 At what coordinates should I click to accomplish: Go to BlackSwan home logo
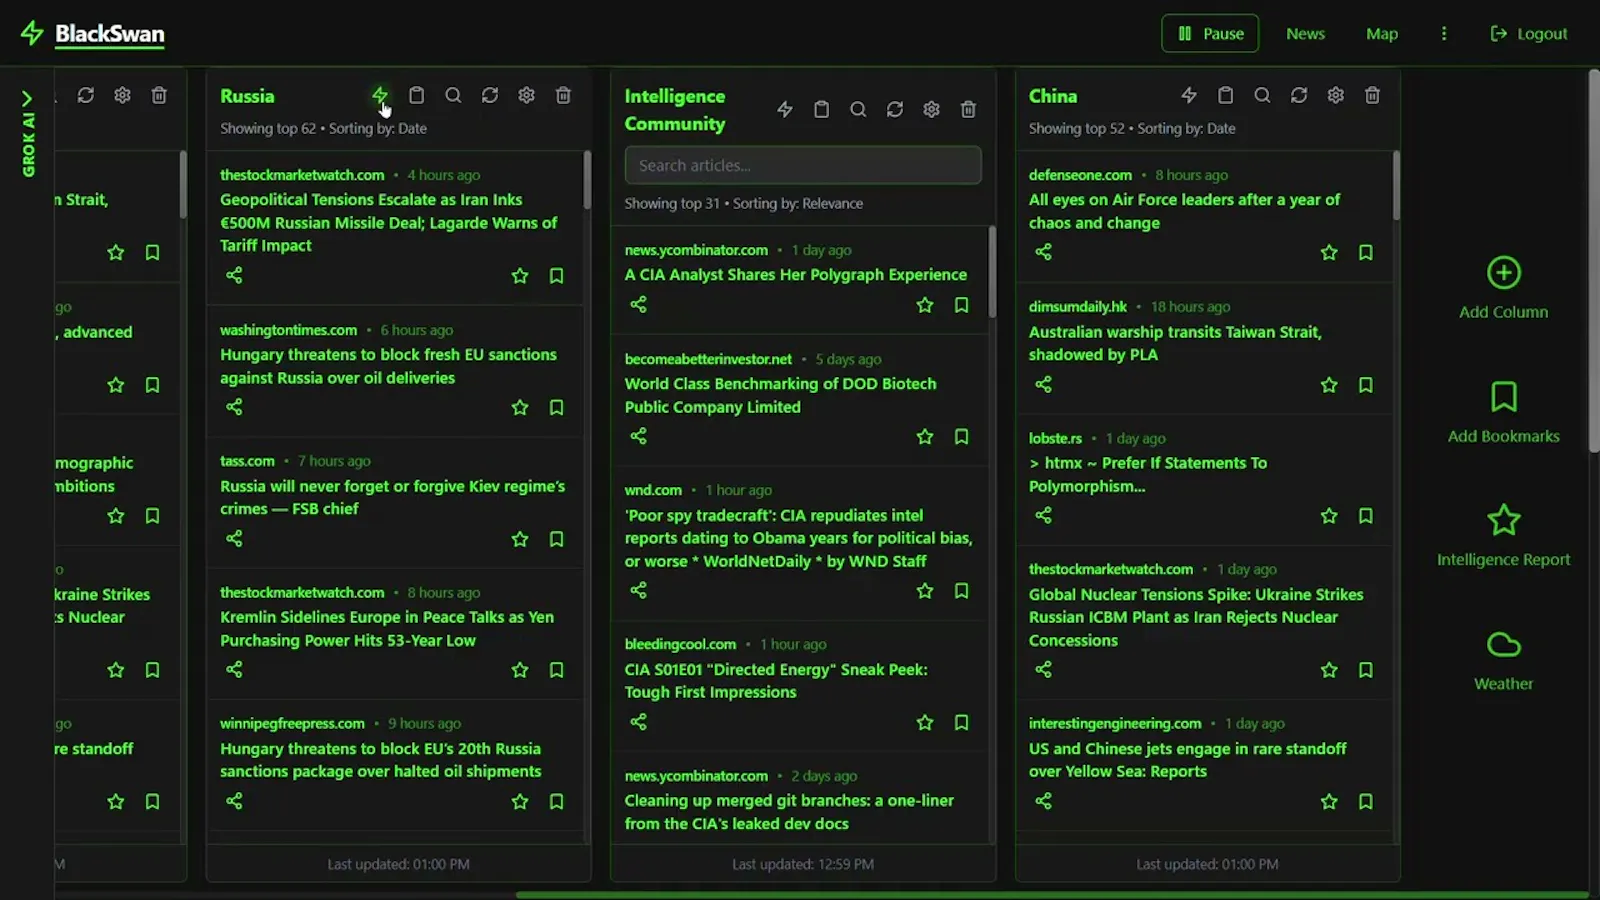point(93,33)
